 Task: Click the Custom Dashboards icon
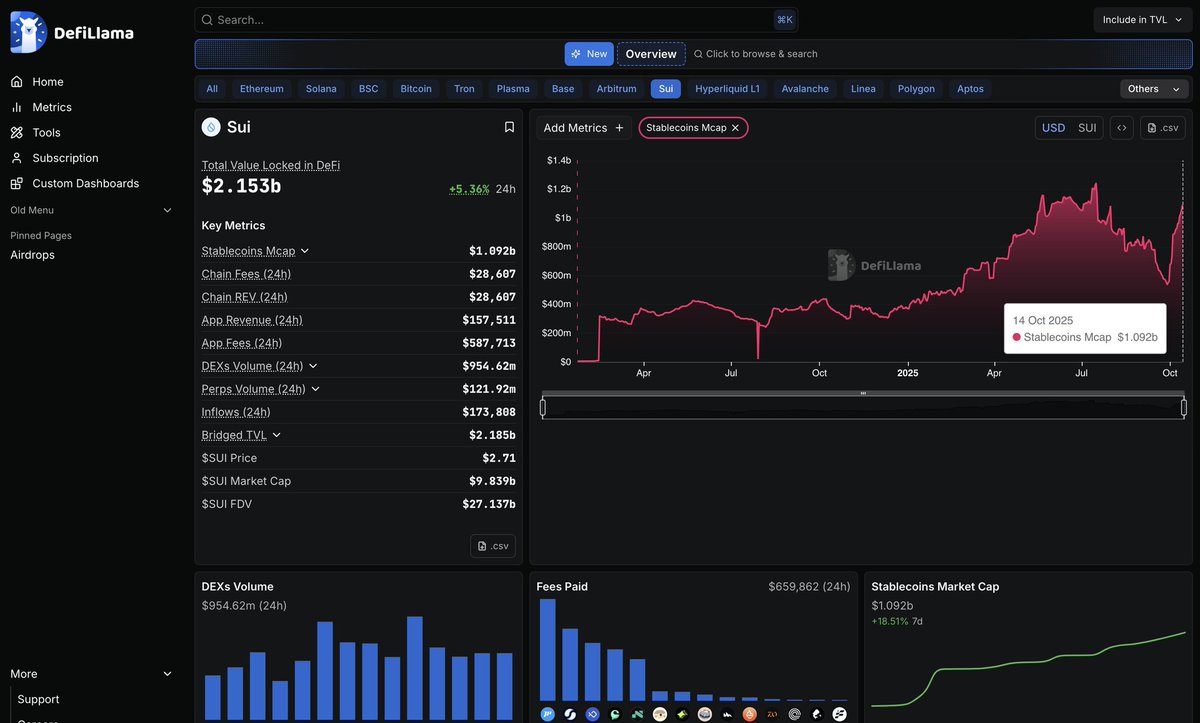[16, 183]
